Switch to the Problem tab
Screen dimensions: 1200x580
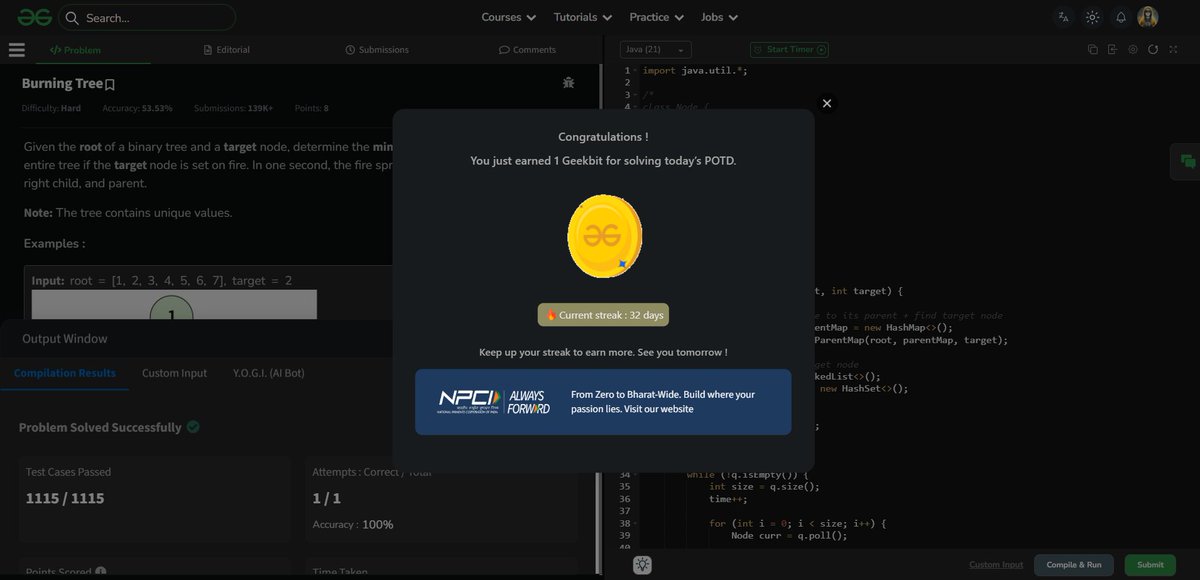coord(76,49)
